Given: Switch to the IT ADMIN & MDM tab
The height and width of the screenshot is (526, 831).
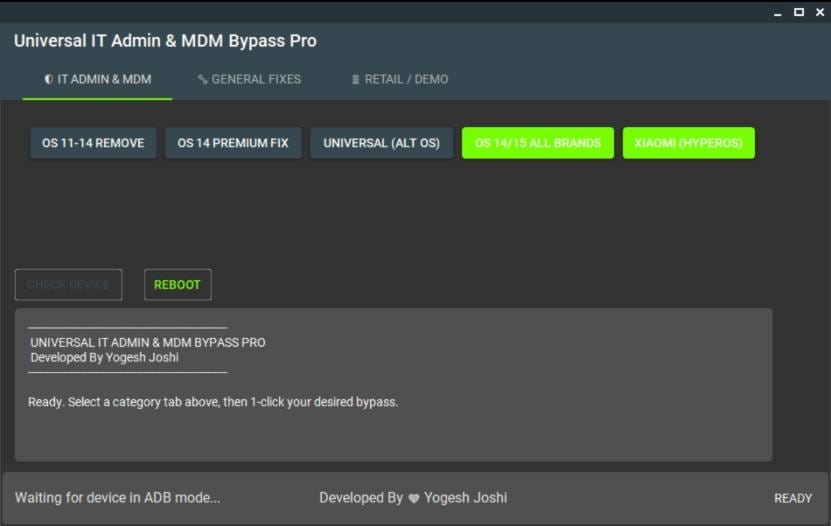Looking at the screenshot, I should point(98,79).
